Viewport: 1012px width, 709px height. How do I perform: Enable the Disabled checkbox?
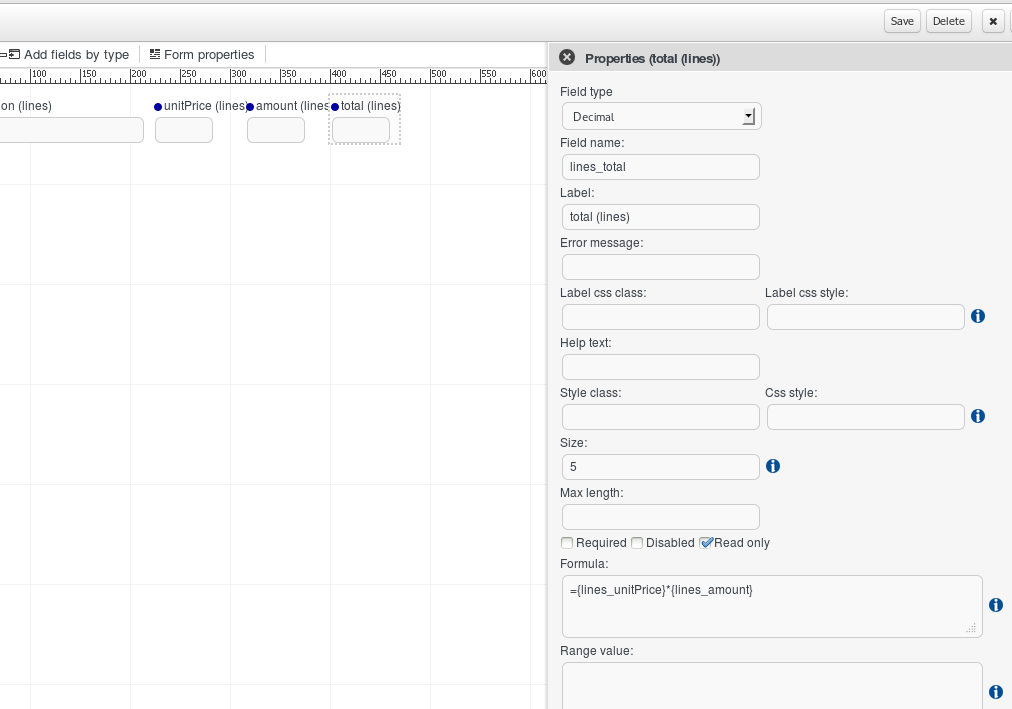(637, 542)
